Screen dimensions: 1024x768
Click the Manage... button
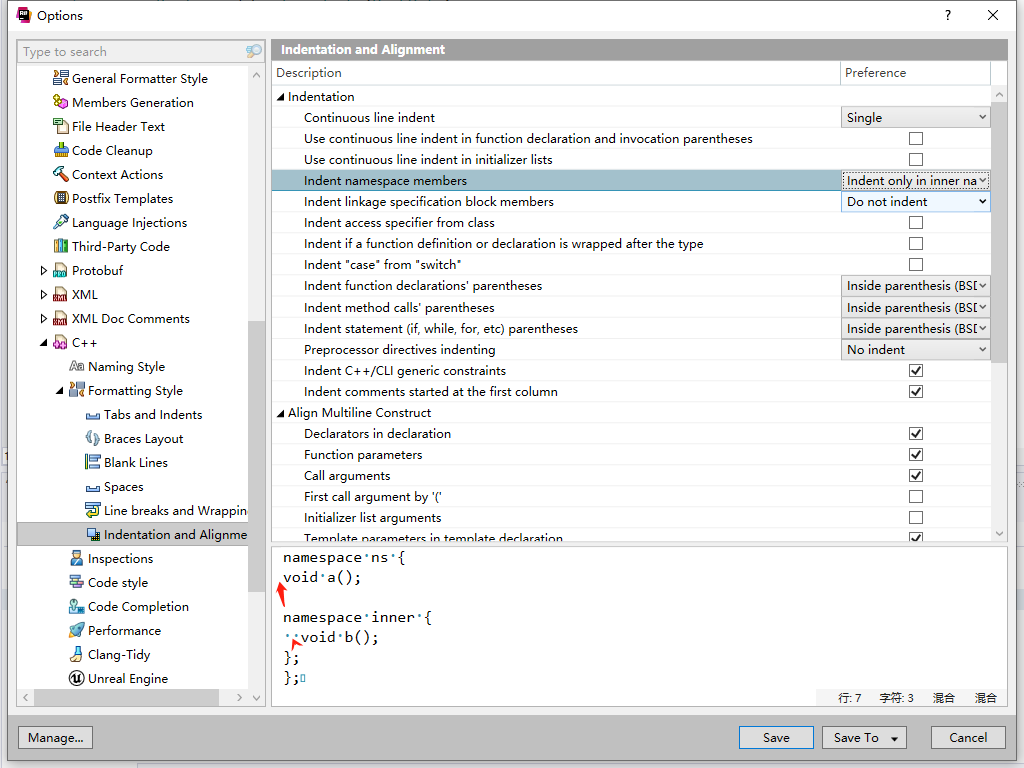tap(55, 737)
